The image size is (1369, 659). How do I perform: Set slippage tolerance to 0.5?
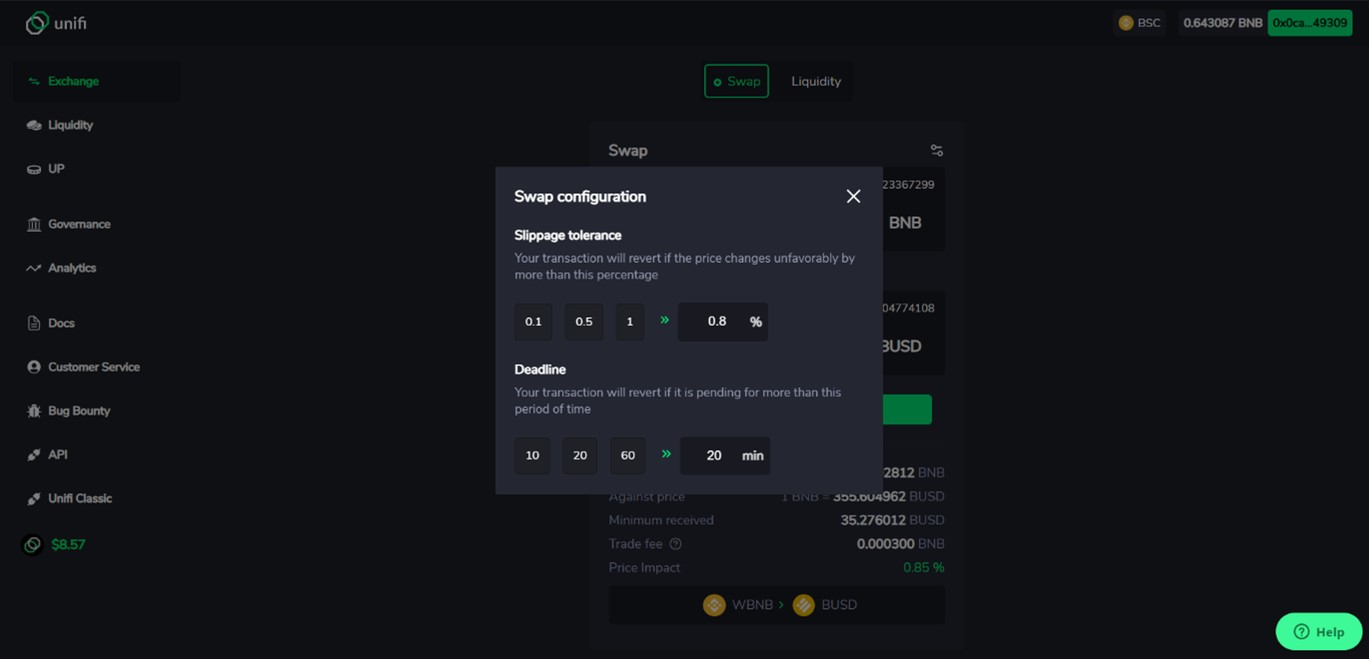click(x=584, y=322)
